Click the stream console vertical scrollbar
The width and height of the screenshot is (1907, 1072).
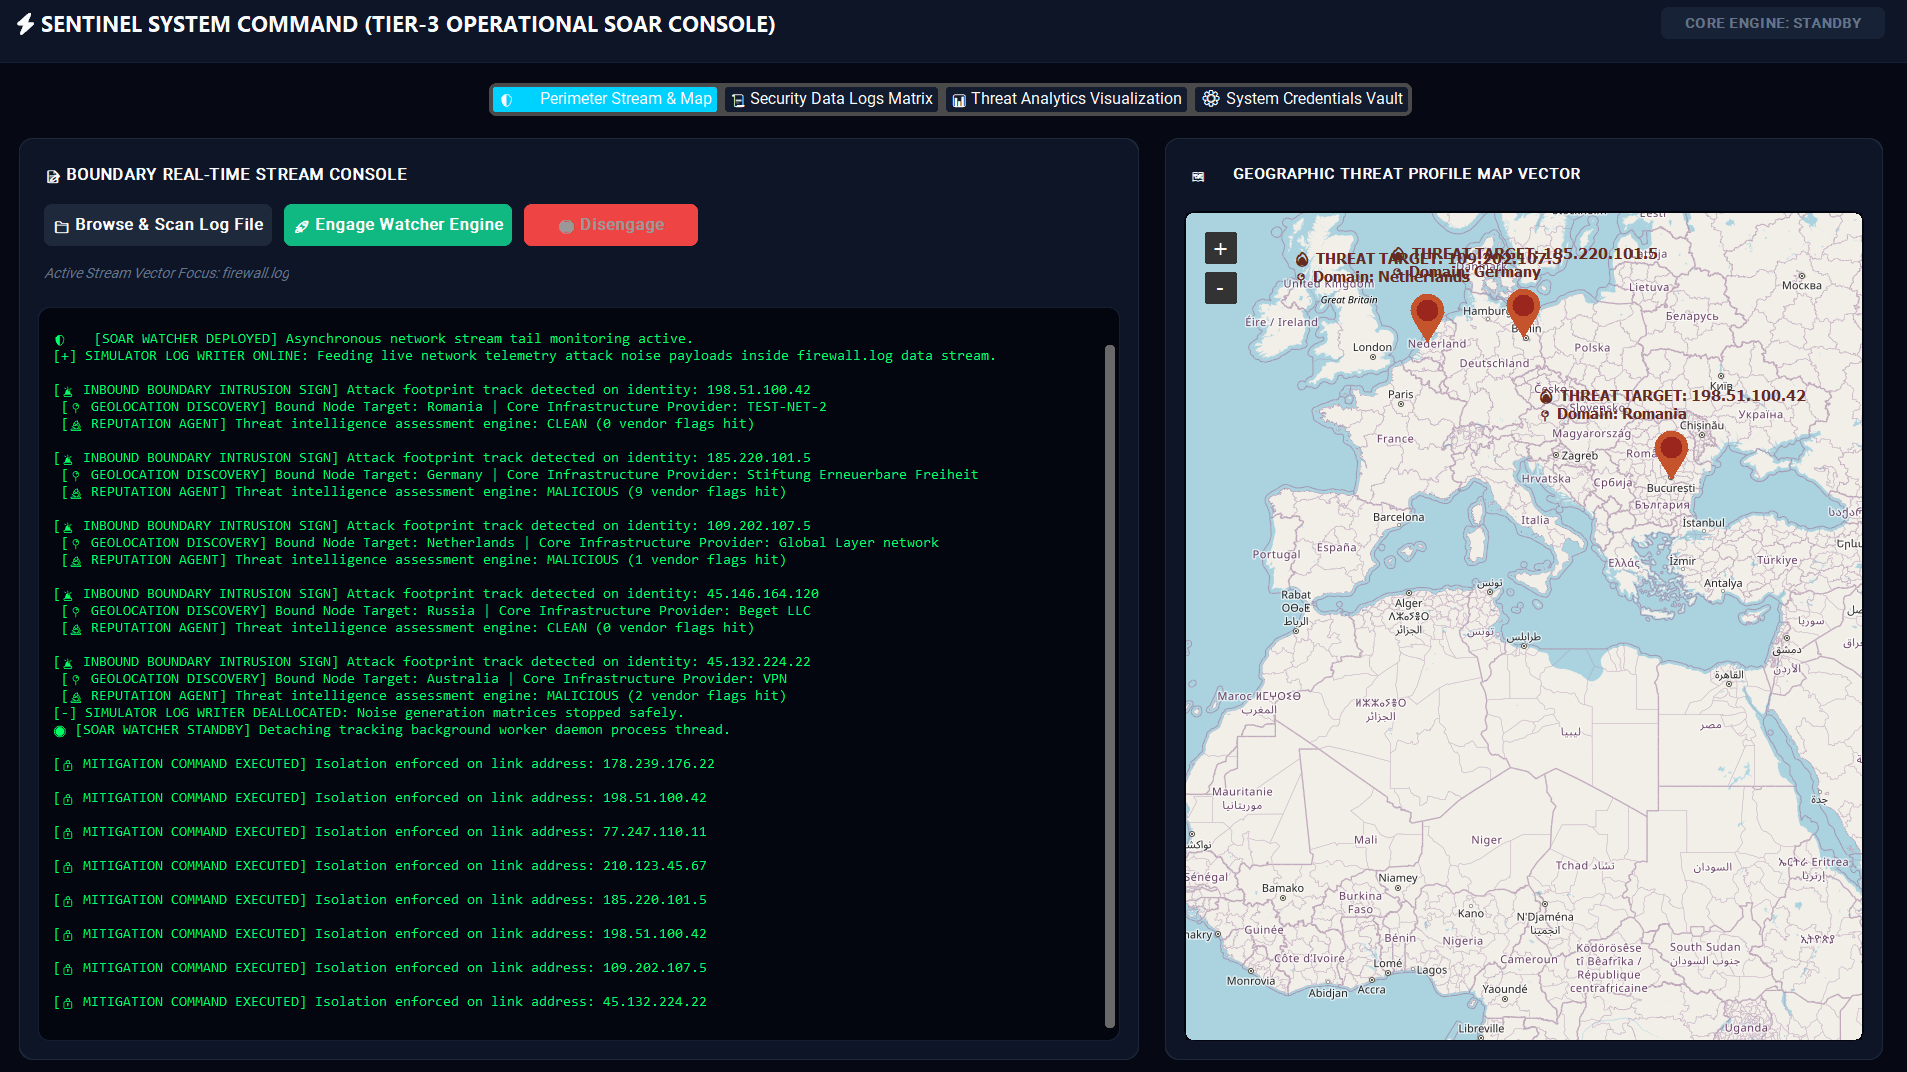point(1109,686)
